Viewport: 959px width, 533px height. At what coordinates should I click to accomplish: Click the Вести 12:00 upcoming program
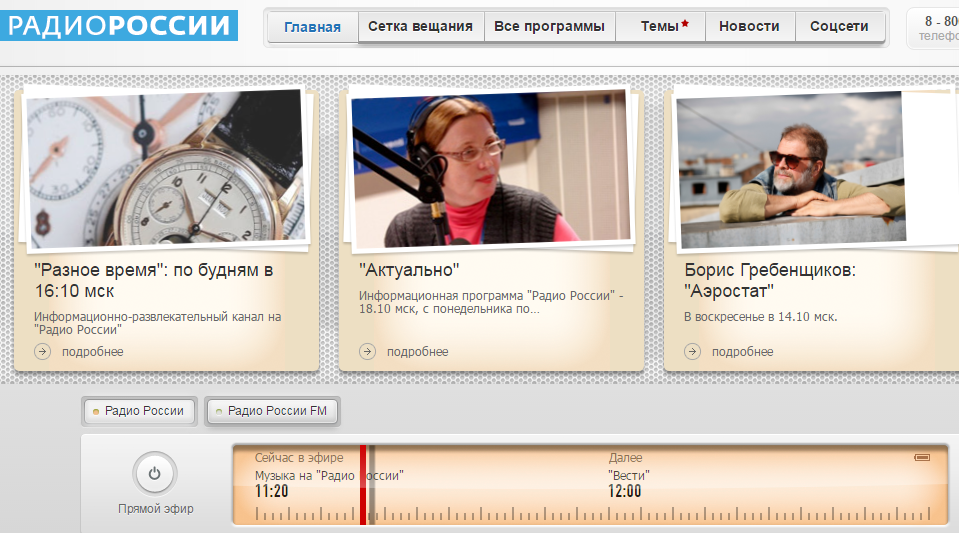pyautogui.click(x=629, y=483)
